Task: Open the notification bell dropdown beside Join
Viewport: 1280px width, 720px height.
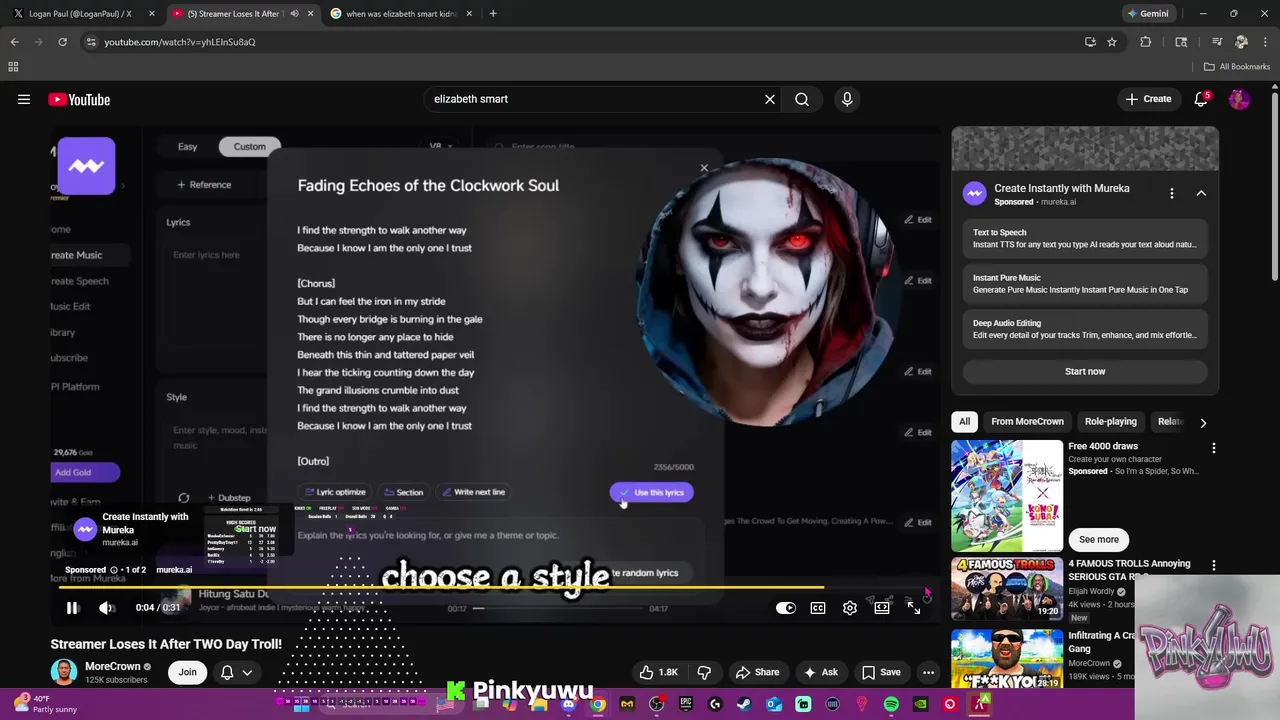Action: pos(236,672)
